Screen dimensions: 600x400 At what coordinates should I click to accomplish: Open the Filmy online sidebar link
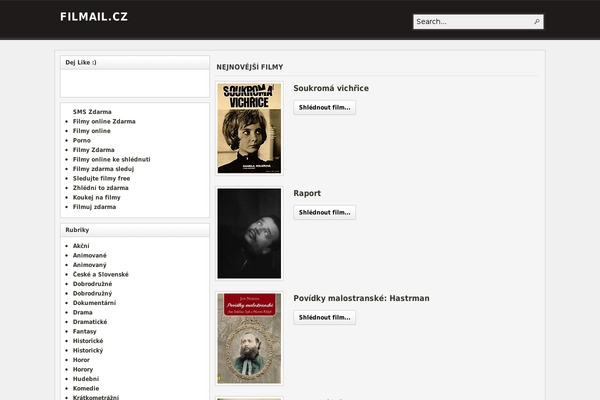[x=91, y=131]
